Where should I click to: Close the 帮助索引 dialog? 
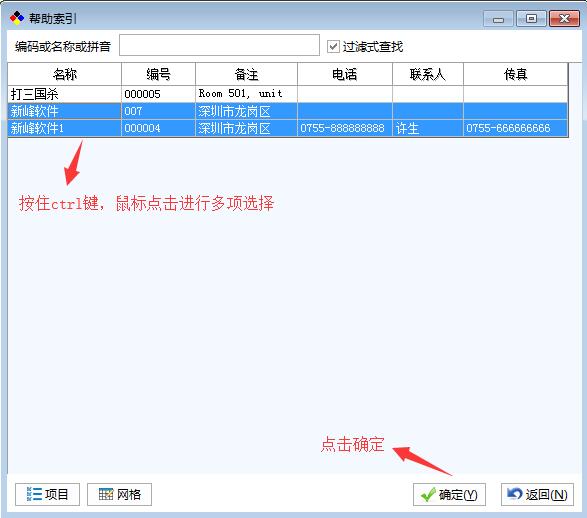coord(565,18)
